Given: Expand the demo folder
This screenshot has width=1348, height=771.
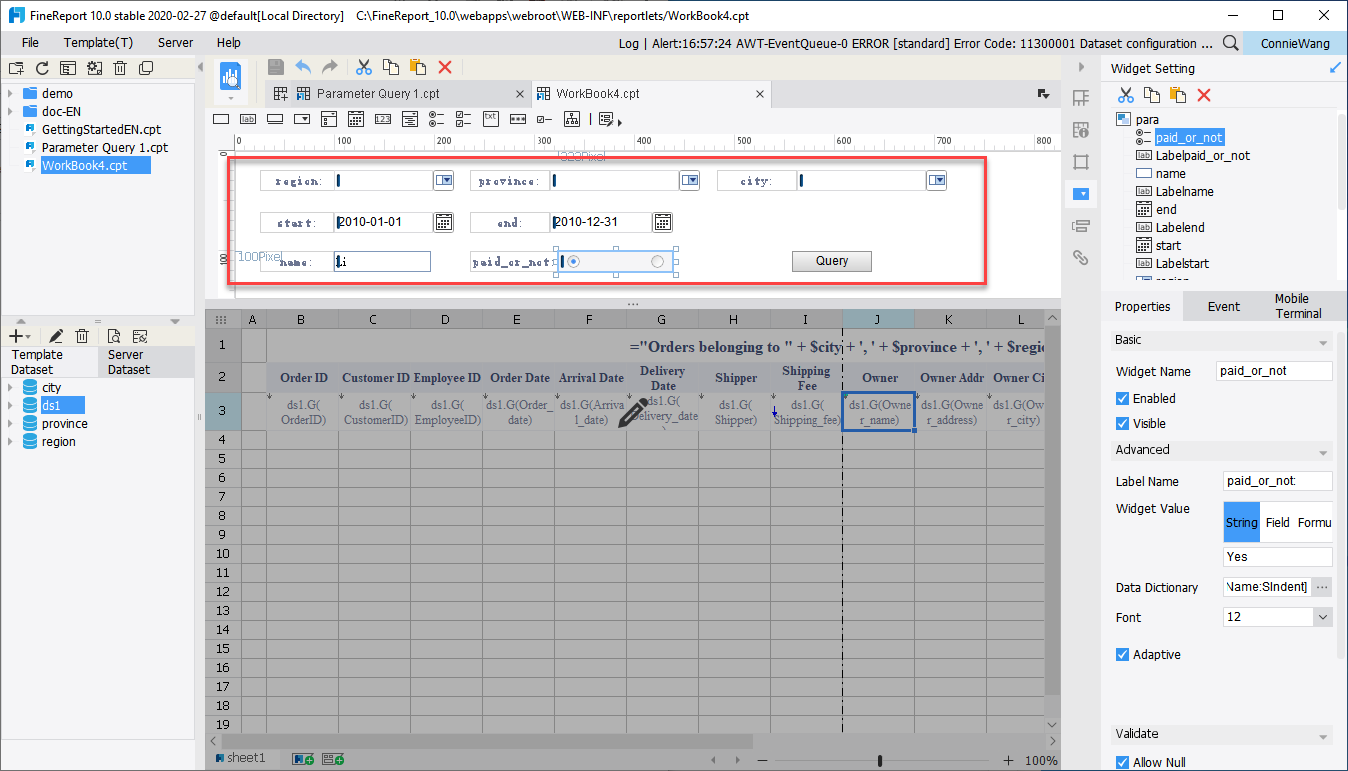Looking at the screenshot, I should (x=10, y=93).
